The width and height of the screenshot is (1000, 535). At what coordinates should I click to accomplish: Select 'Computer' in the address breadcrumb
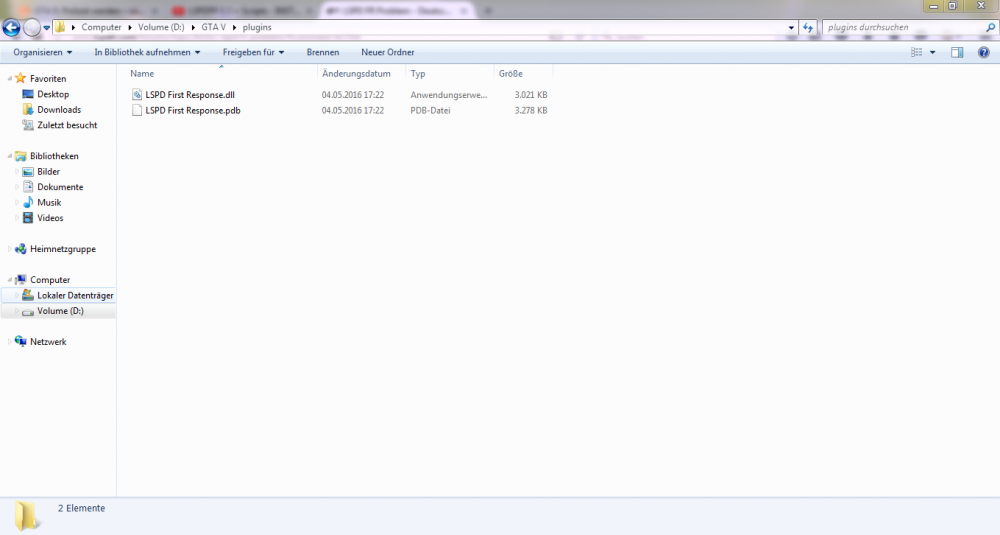[x=101, y=27]
